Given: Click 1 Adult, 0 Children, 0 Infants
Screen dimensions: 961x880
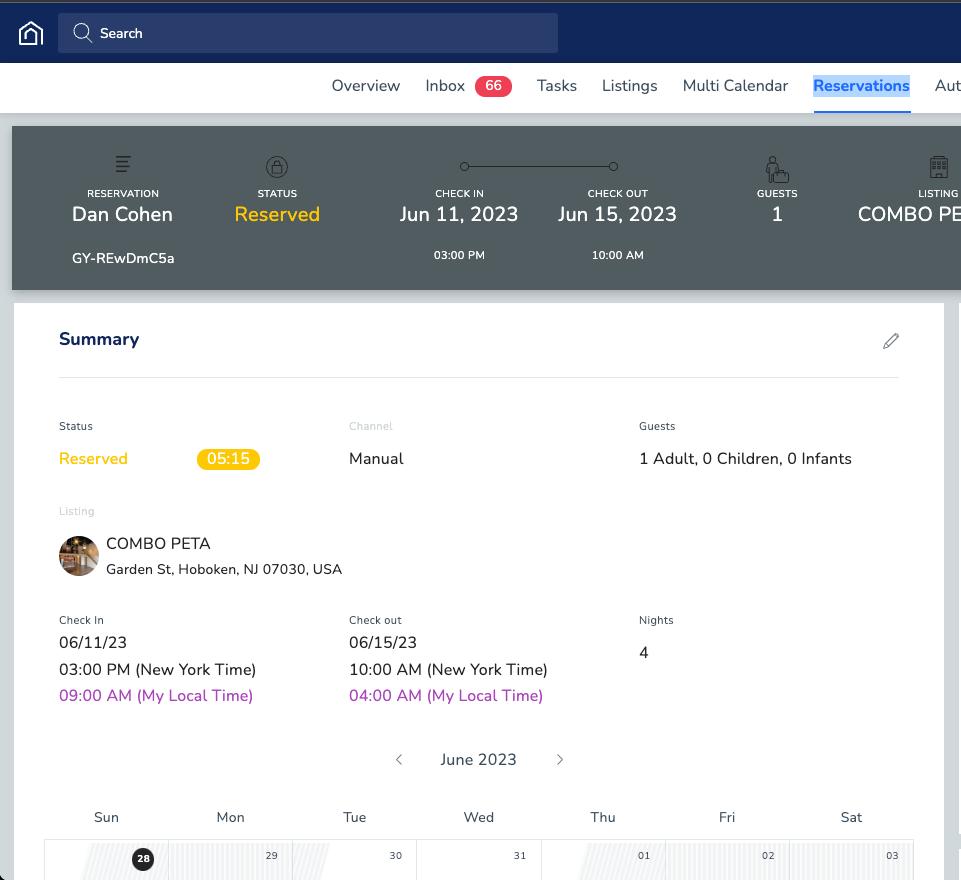Looking at the screenshot, I should coord(745,459).
